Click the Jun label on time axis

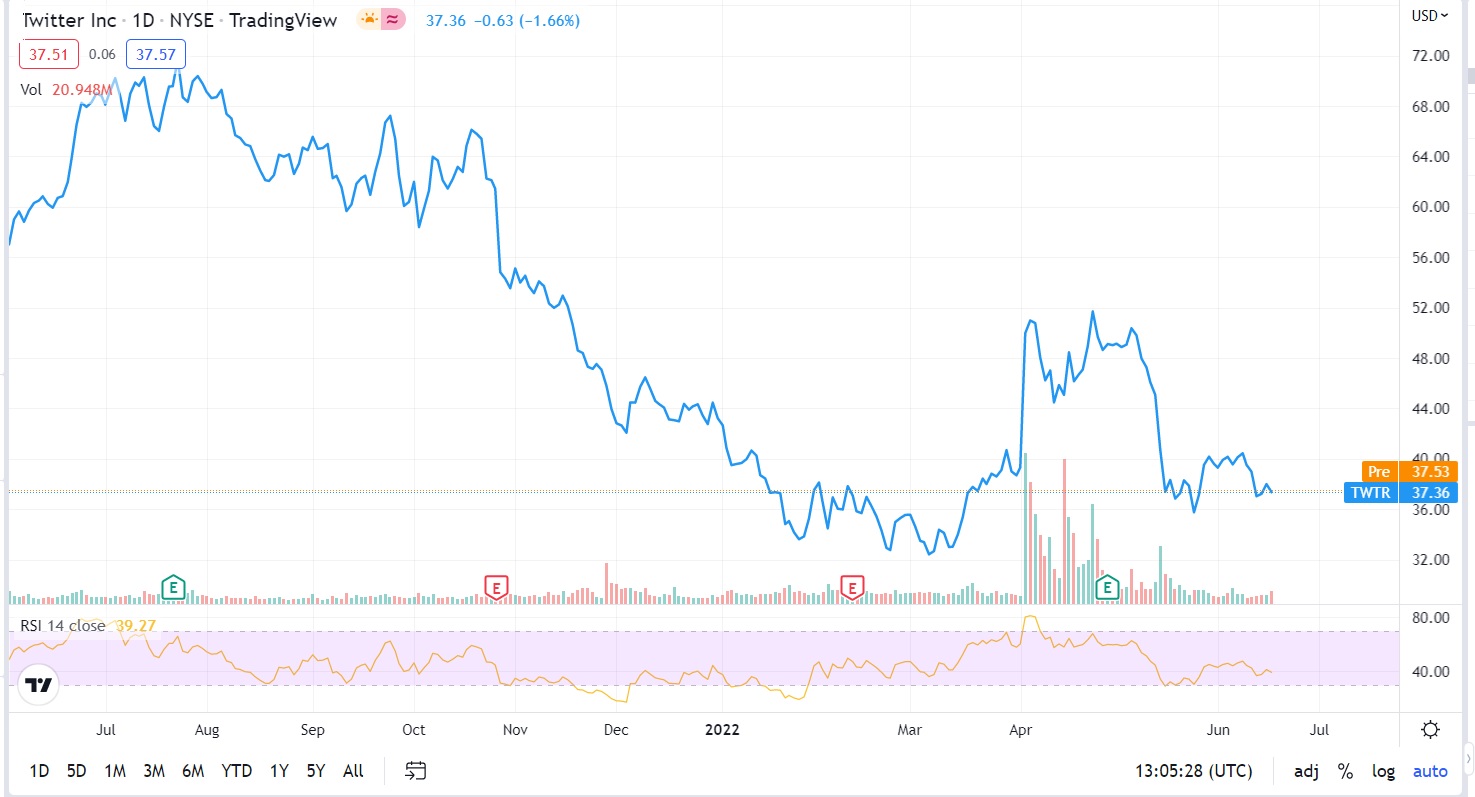point(1217,730)
